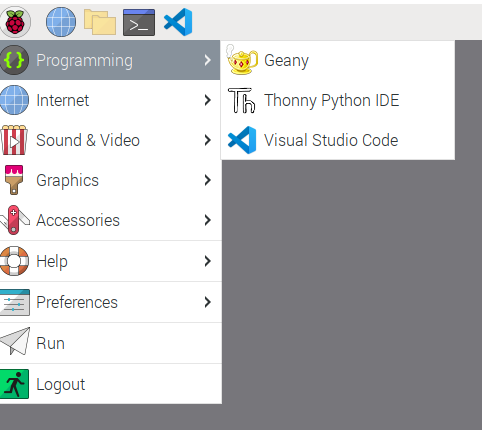Click the green curly braces Programming icon
The height and width of the screenshot is (430, 482).
(14, 60)
